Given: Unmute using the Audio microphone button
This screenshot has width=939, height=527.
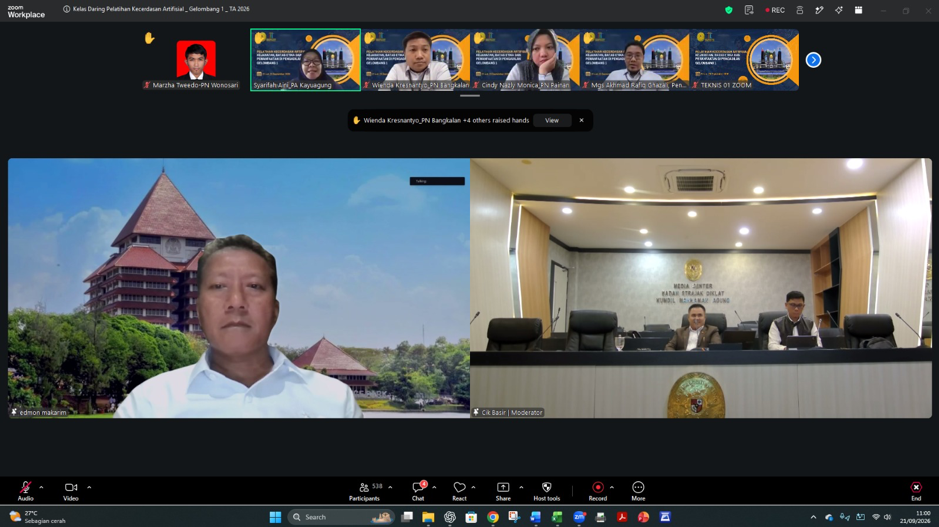Looking at the screenshot, I should 25,490.
